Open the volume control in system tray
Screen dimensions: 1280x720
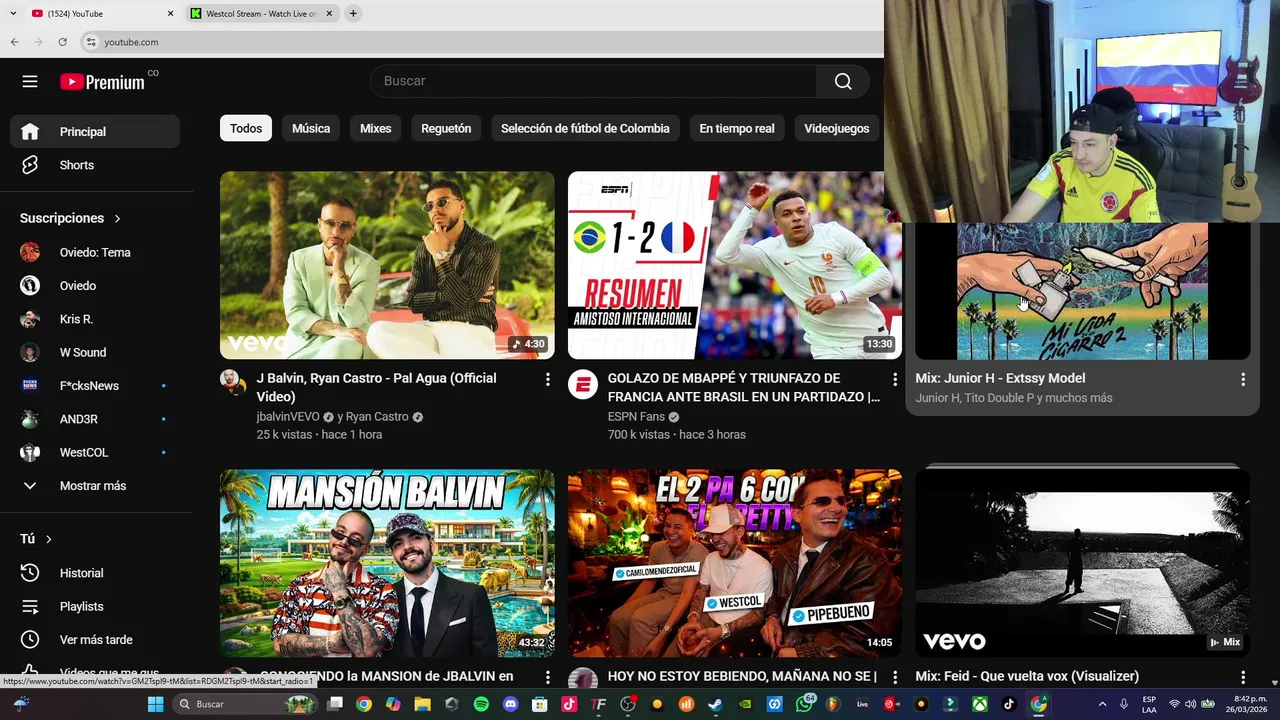1191,704
